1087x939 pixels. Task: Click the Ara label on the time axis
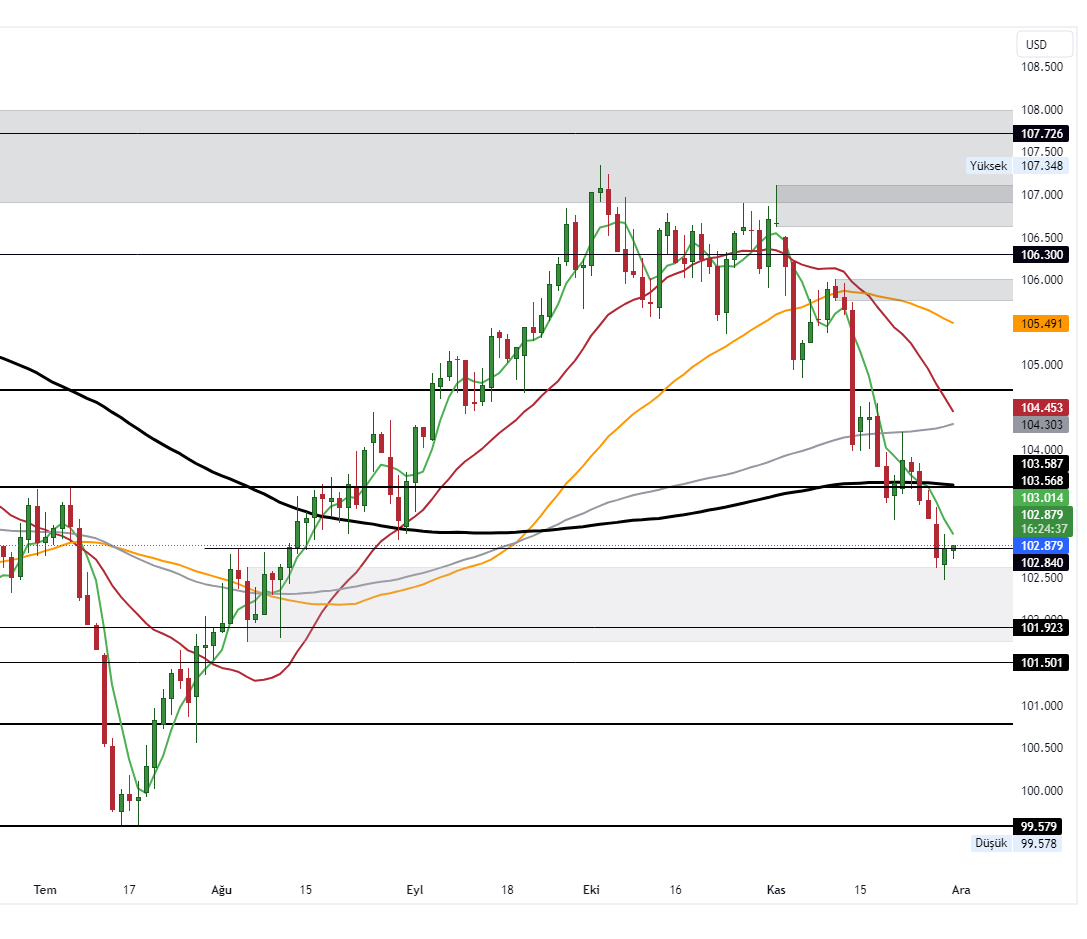[x=960, y=889]
